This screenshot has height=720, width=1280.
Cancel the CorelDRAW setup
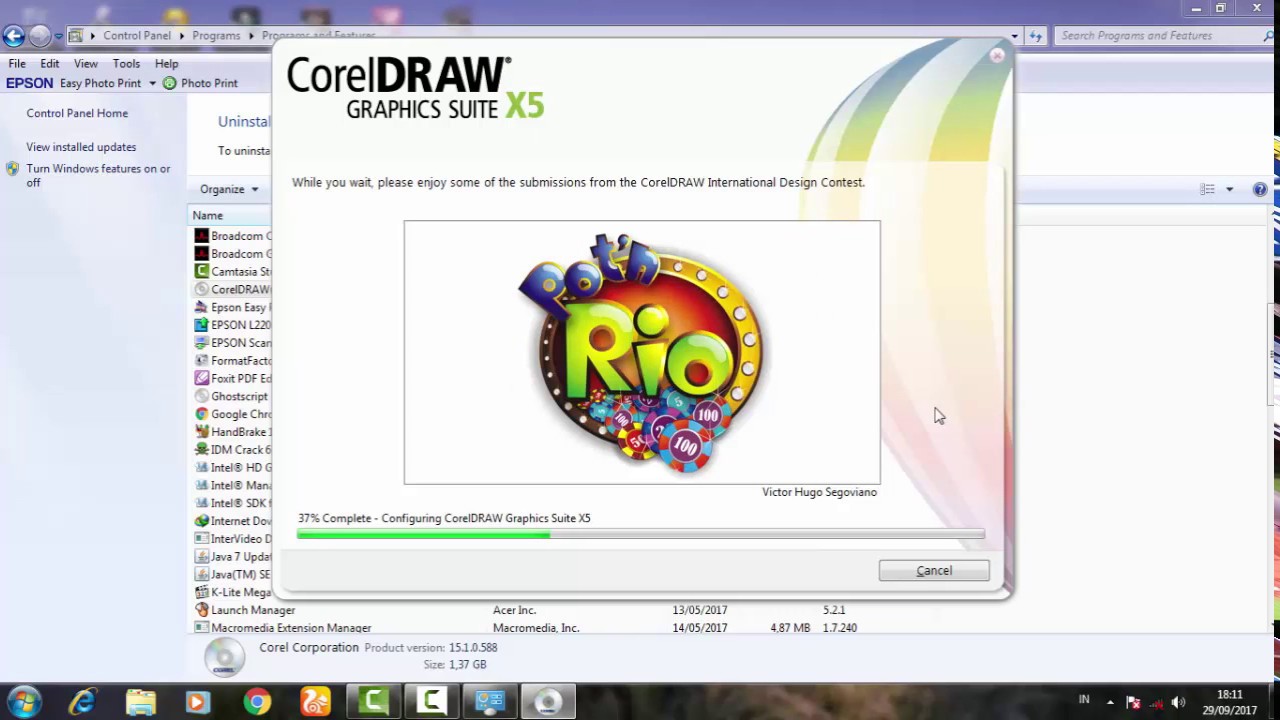[x=934, y=570]
